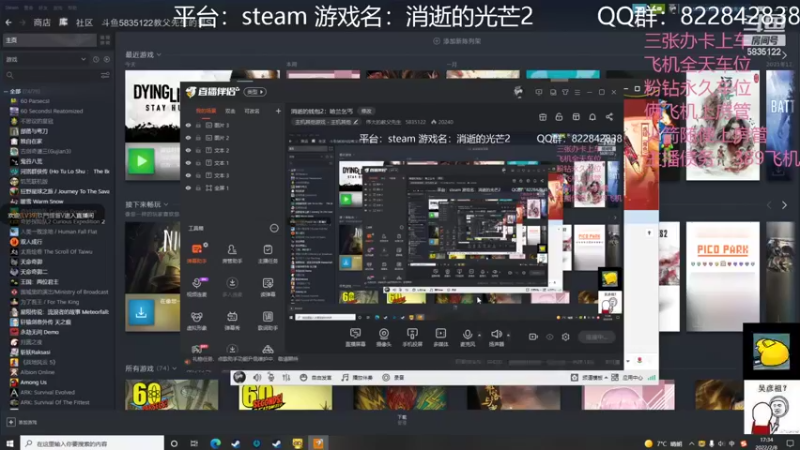Toggle the preview eye icon next to settings gear

[549, 337]
